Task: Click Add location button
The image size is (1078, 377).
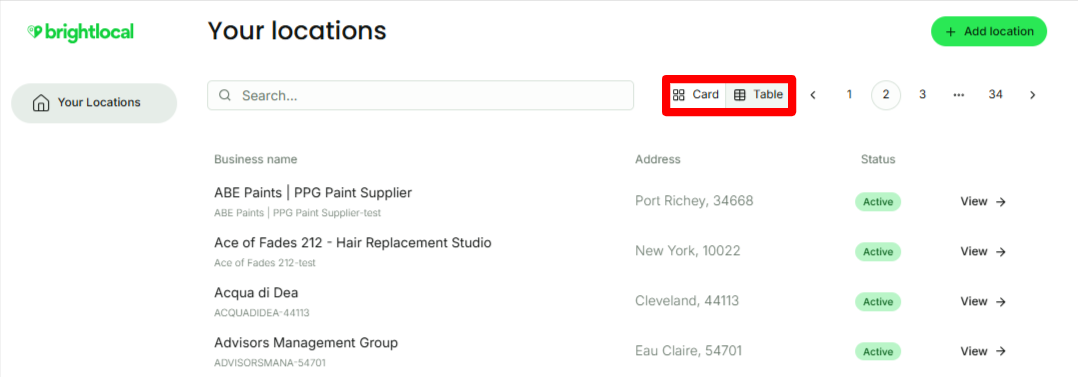Action: tap(989, 32)
